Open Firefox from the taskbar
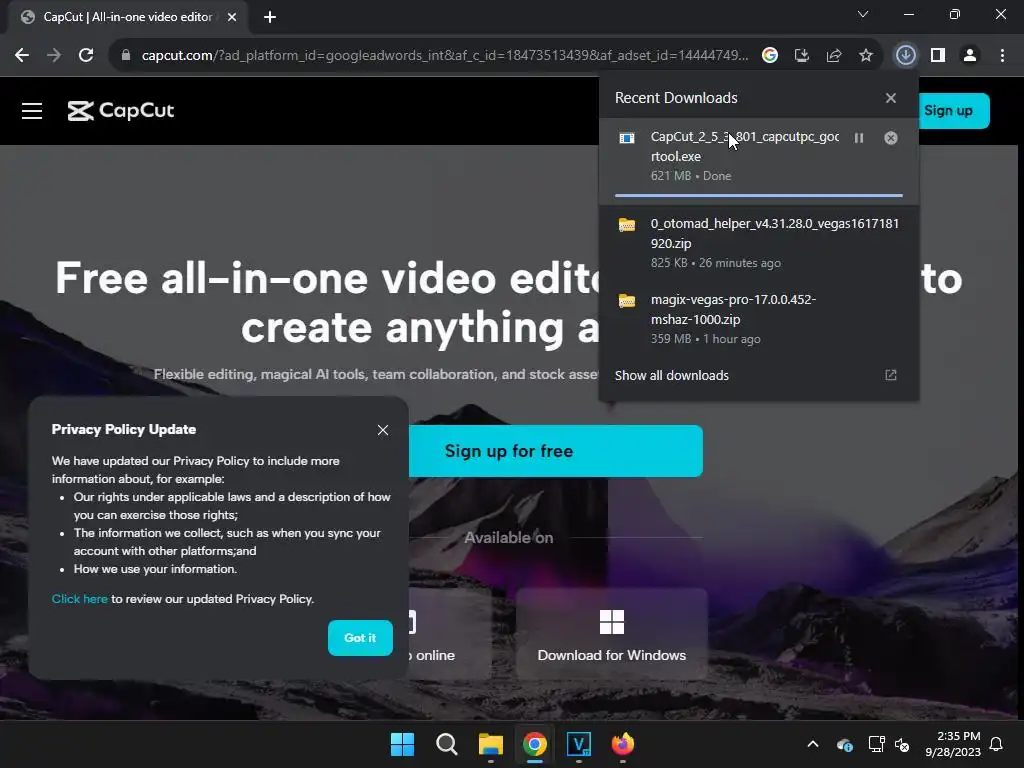Screen dimensions: 1024x768 point(623,744)
